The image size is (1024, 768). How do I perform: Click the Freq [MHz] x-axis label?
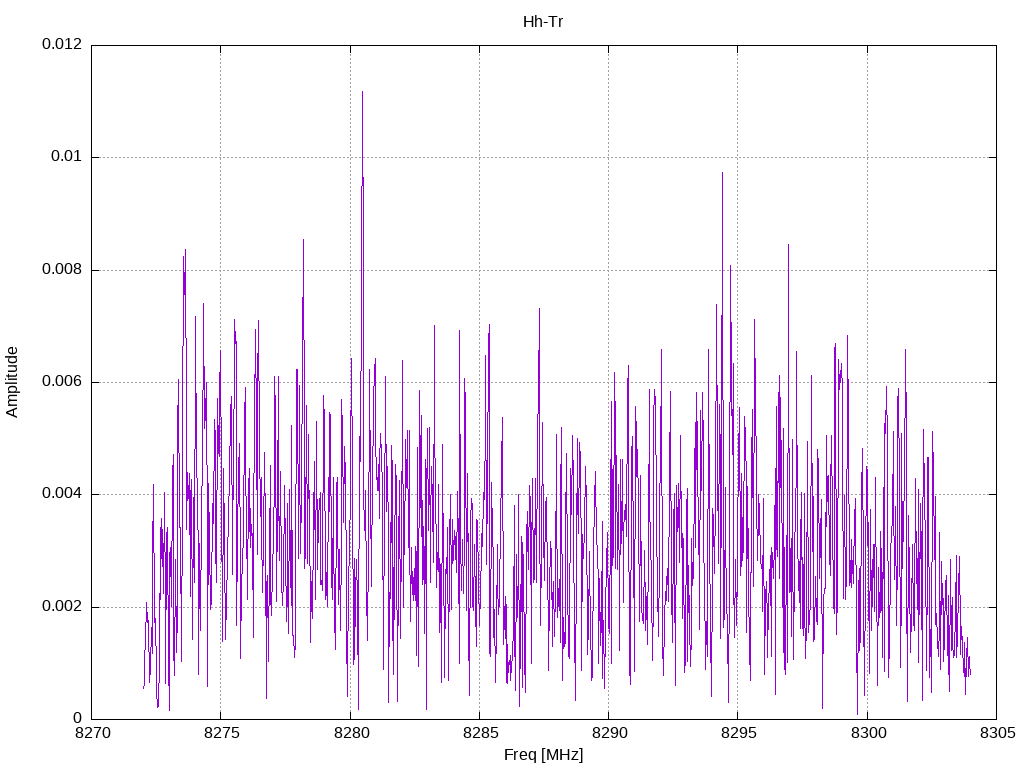click(x=543, y=755)
